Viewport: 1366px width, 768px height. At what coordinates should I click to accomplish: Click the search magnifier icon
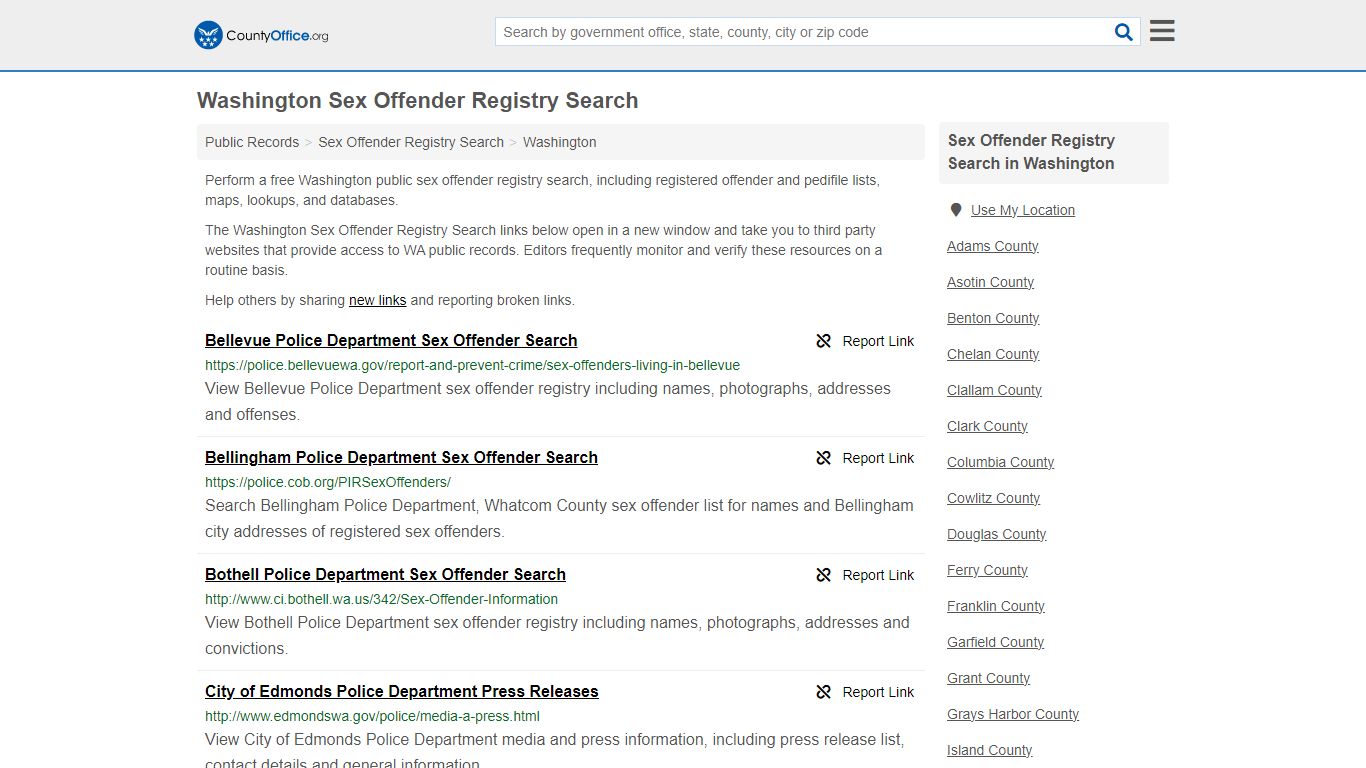[x=1124, y=32]
